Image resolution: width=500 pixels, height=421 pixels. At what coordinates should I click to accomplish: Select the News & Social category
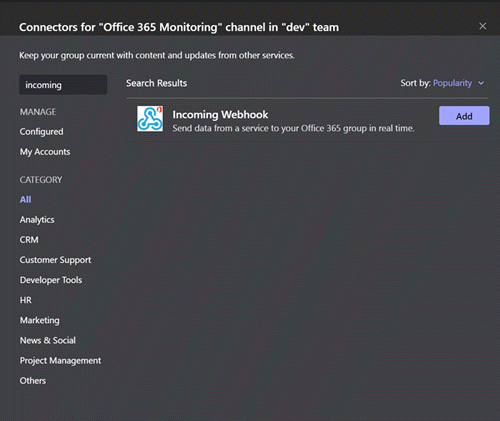coord(48,340)
